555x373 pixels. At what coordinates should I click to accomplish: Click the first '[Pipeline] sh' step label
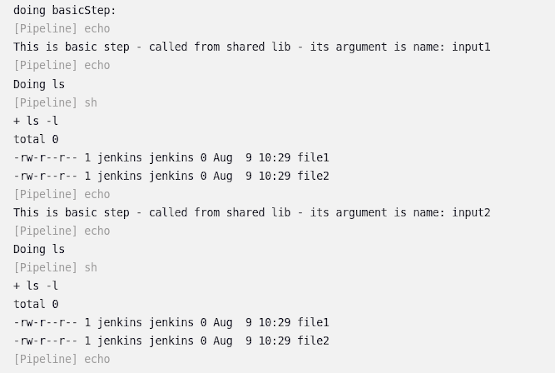coord(55,103)
